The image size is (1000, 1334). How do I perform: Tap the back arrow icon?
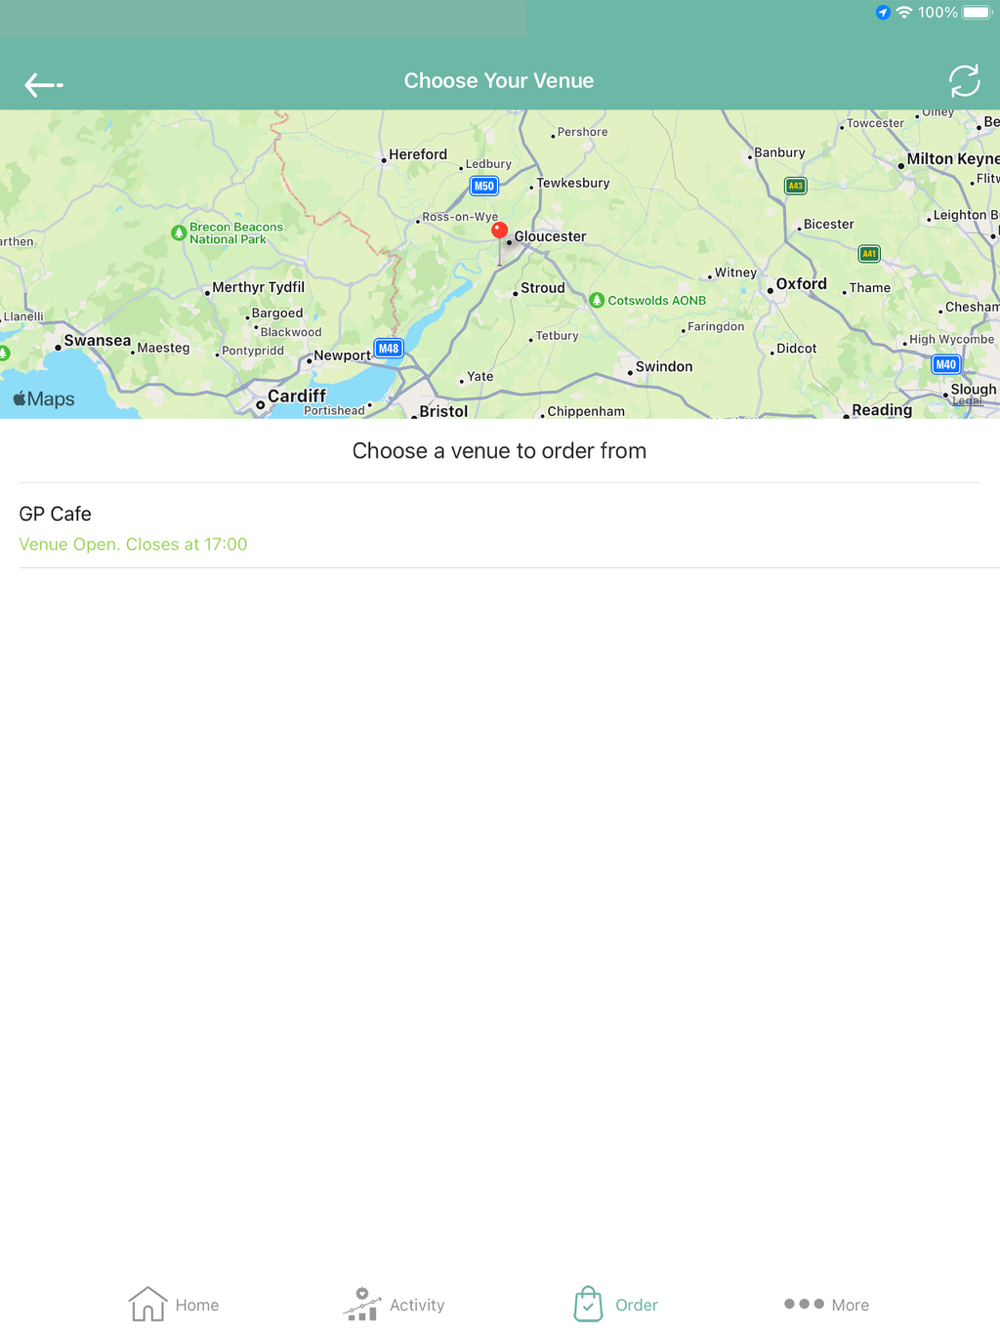44,85
